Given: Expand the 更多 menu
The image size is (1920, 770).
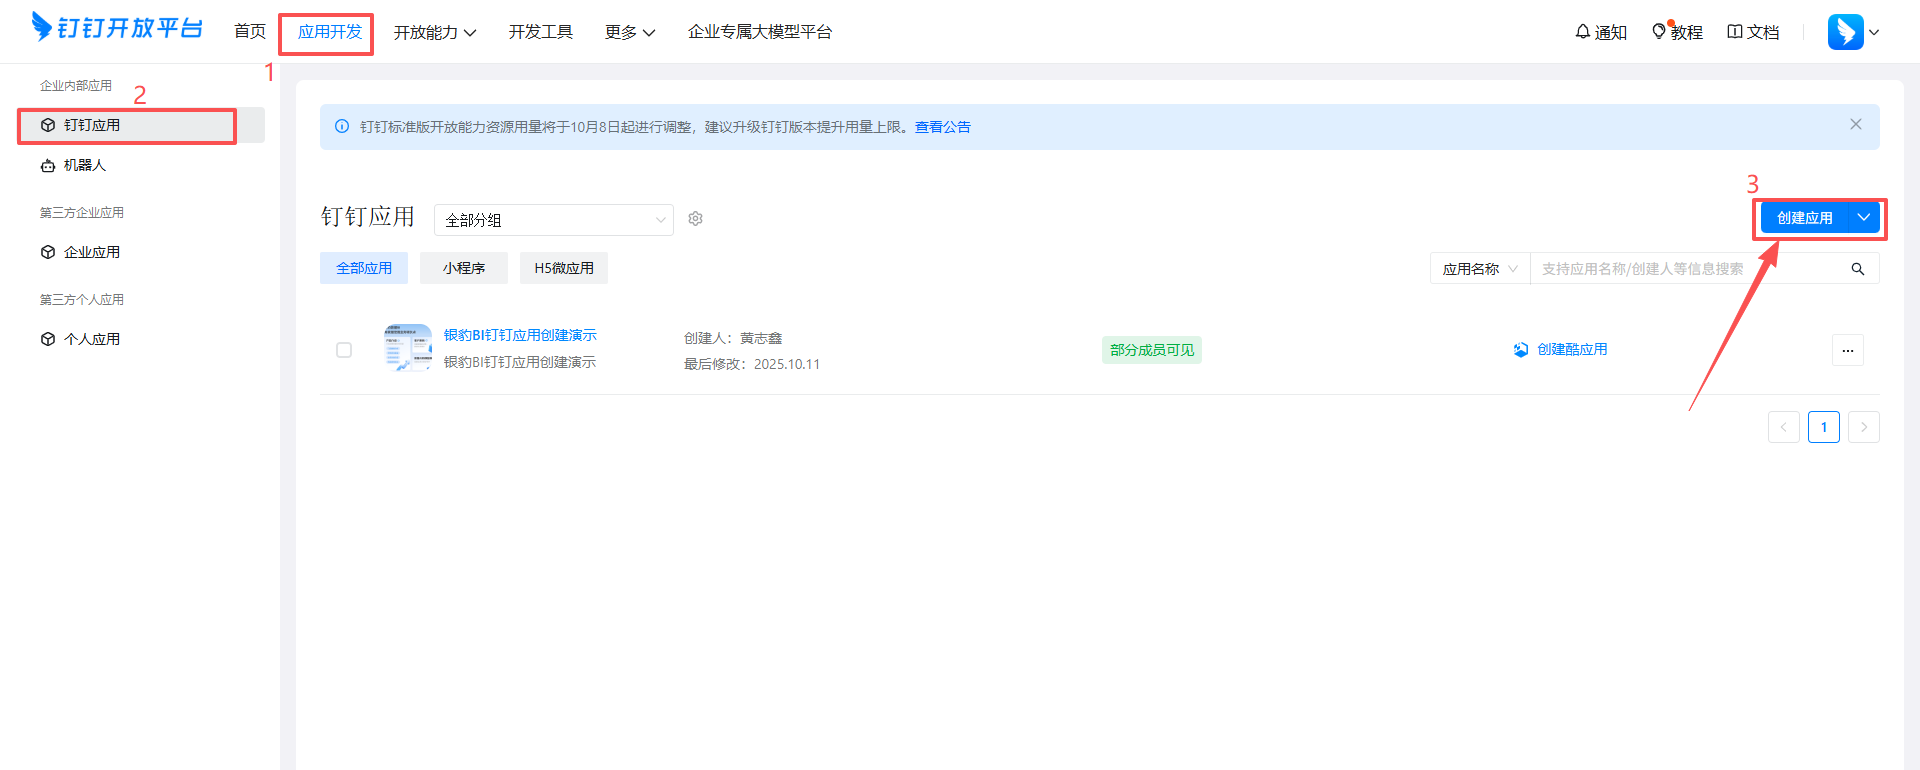Looking at the screenshot, I should click(x=630, y=32).
